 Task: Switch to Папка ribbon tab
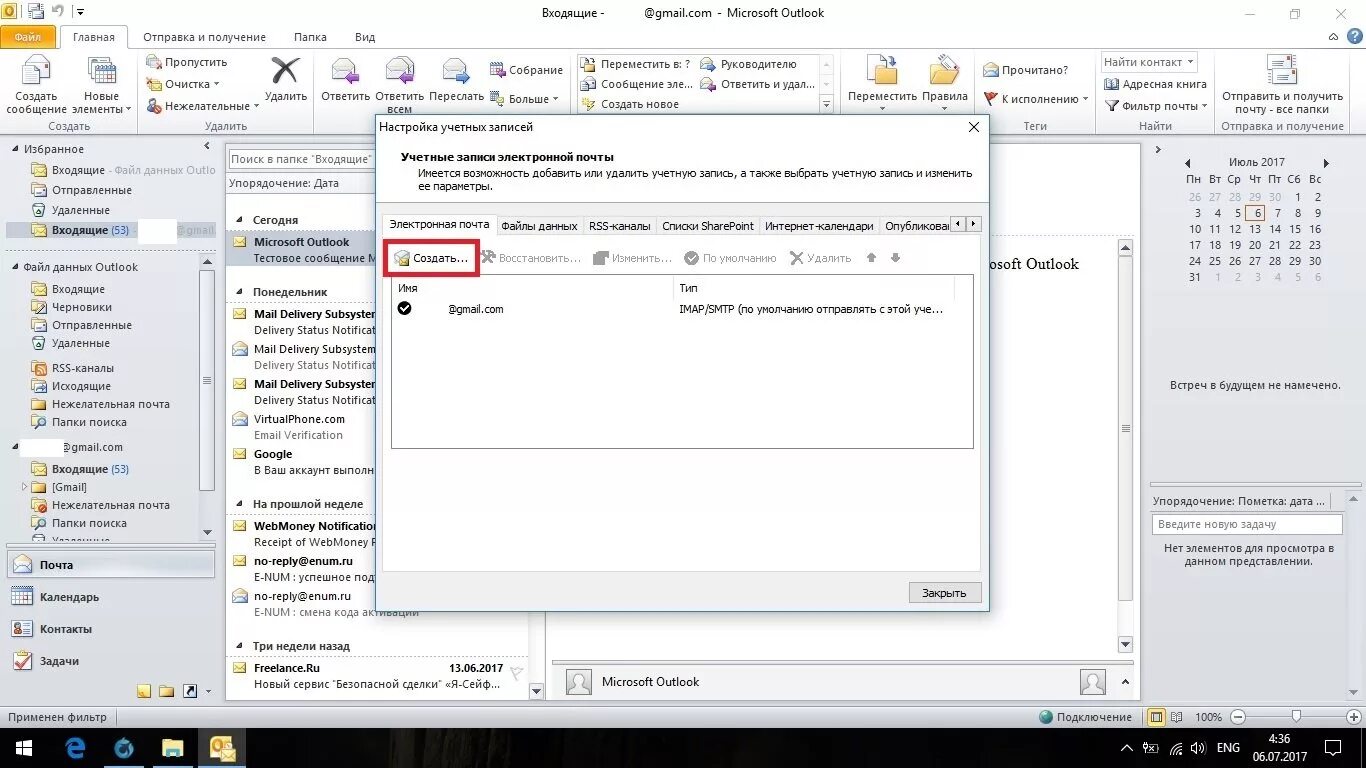(310, 37)
